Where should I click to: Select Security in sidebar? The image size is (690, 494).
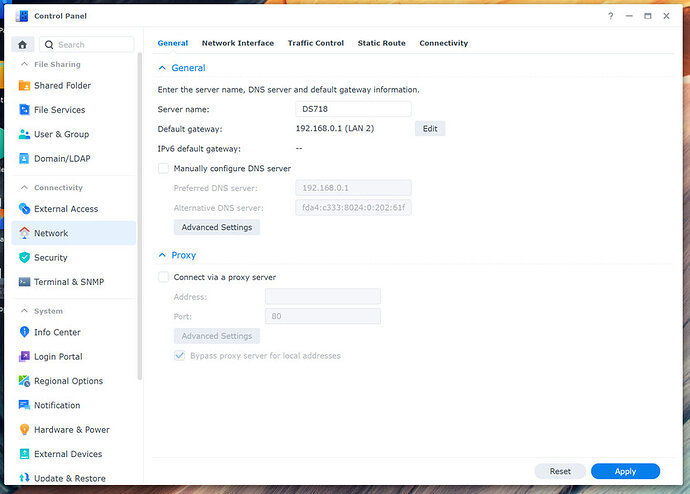[73, 257]
